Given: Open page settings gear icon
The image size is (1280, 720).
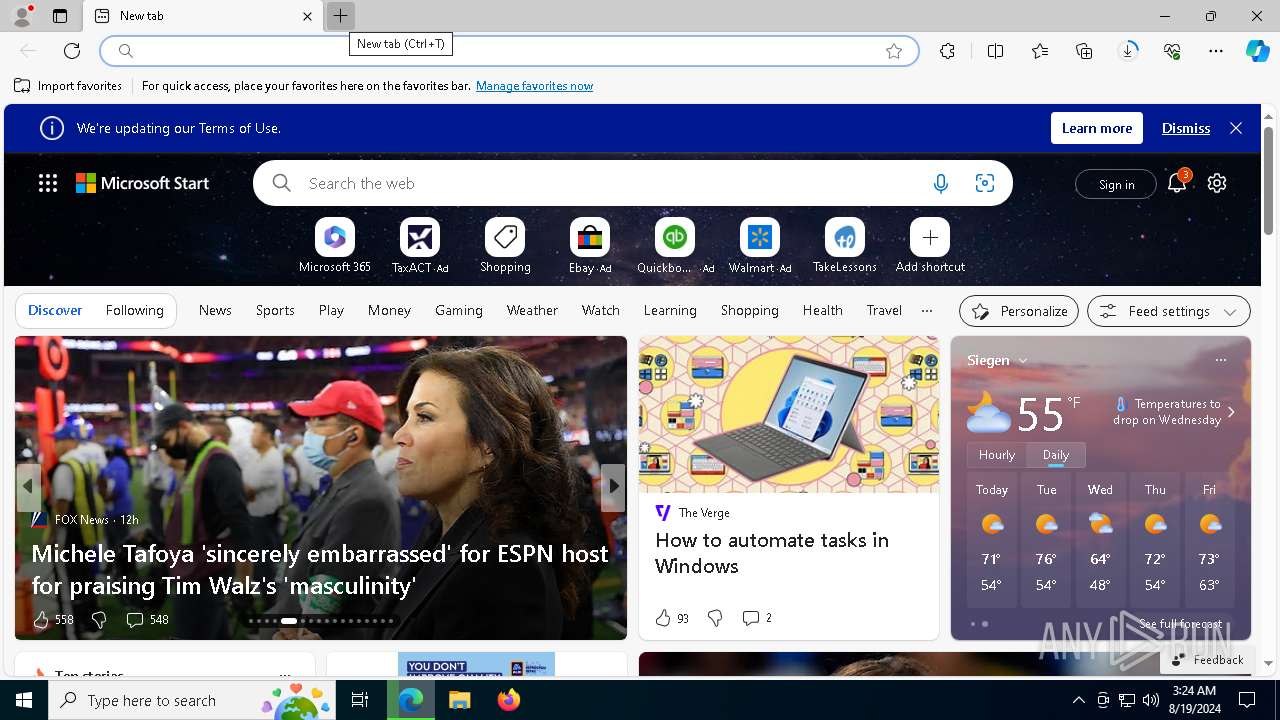Looking at the screenshot, I should point(1217,183).
